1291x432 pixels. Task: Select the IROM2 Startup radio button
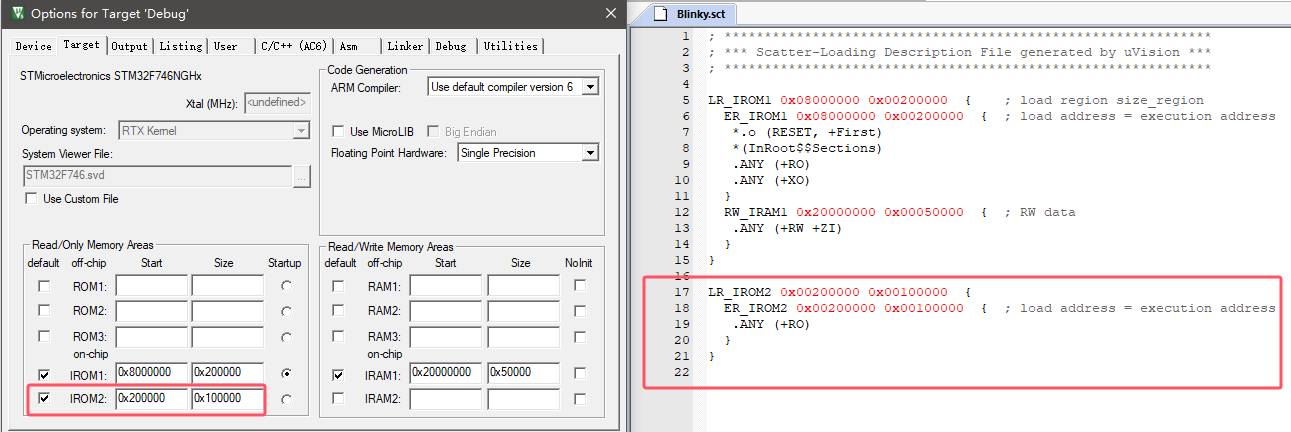pyautogui.click(x=289, y=399)
